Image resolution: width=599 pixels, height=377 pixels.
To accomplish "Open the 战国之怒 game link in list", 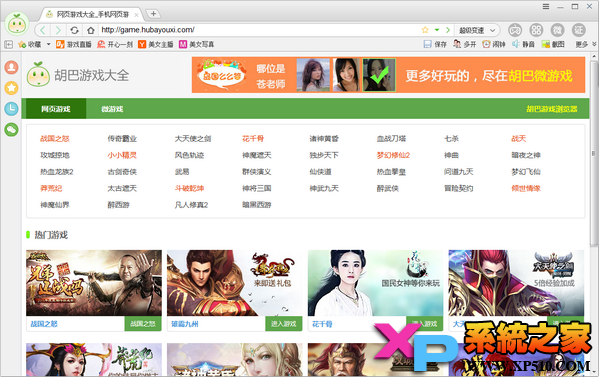I will pyautogui.click(x=55, y=139).
